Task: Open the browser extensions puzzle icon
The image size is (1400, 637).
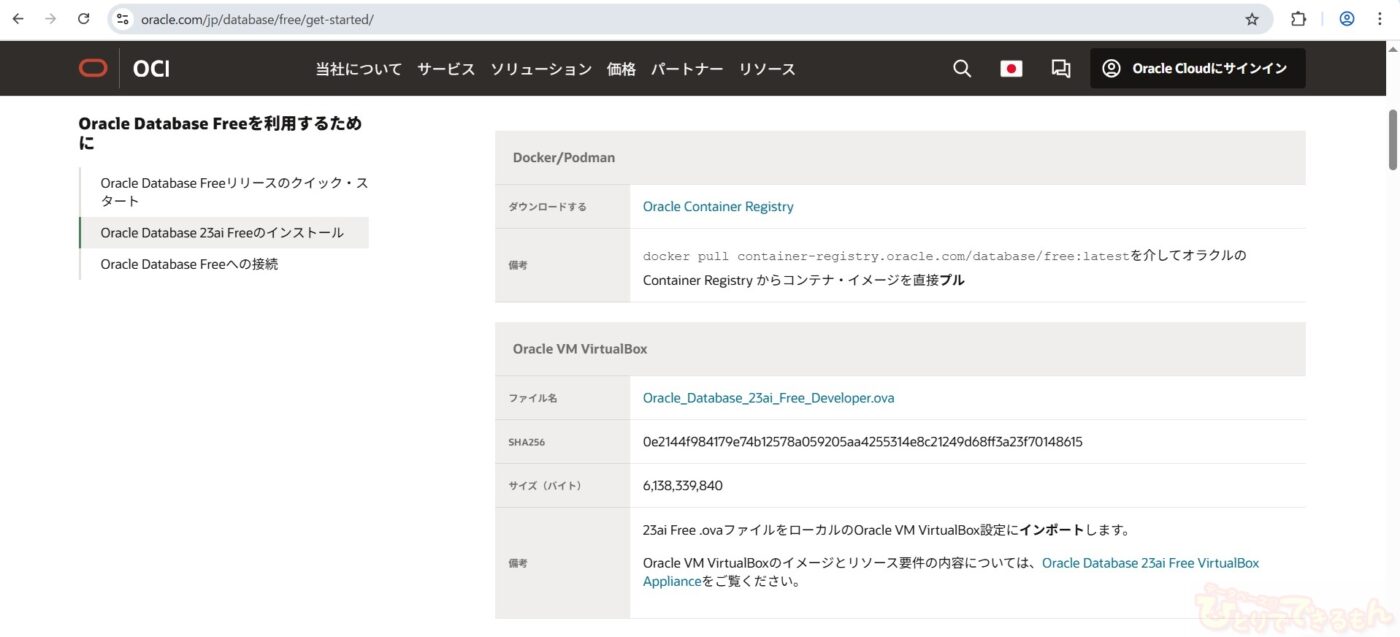Action: click(1298, 19)
